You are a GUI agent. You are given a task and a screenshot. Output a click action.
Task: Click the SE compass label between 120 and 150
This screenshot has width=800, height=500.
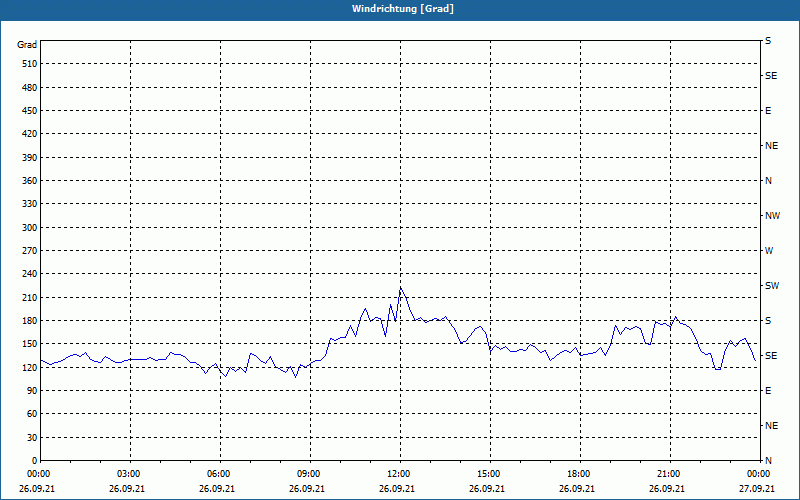coord(771,356)
